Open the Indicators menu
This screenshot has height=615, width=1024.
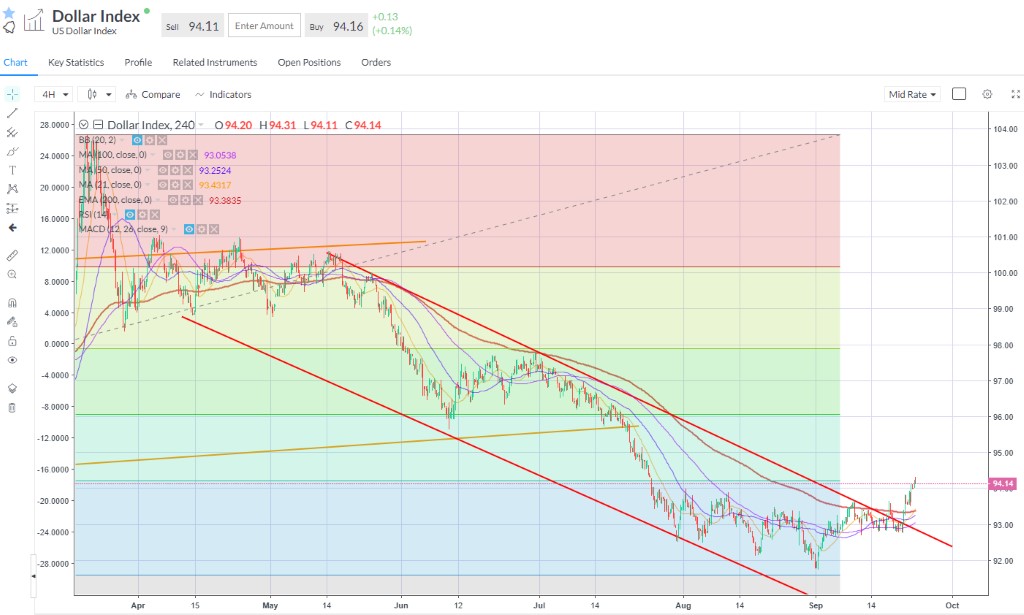223,94
